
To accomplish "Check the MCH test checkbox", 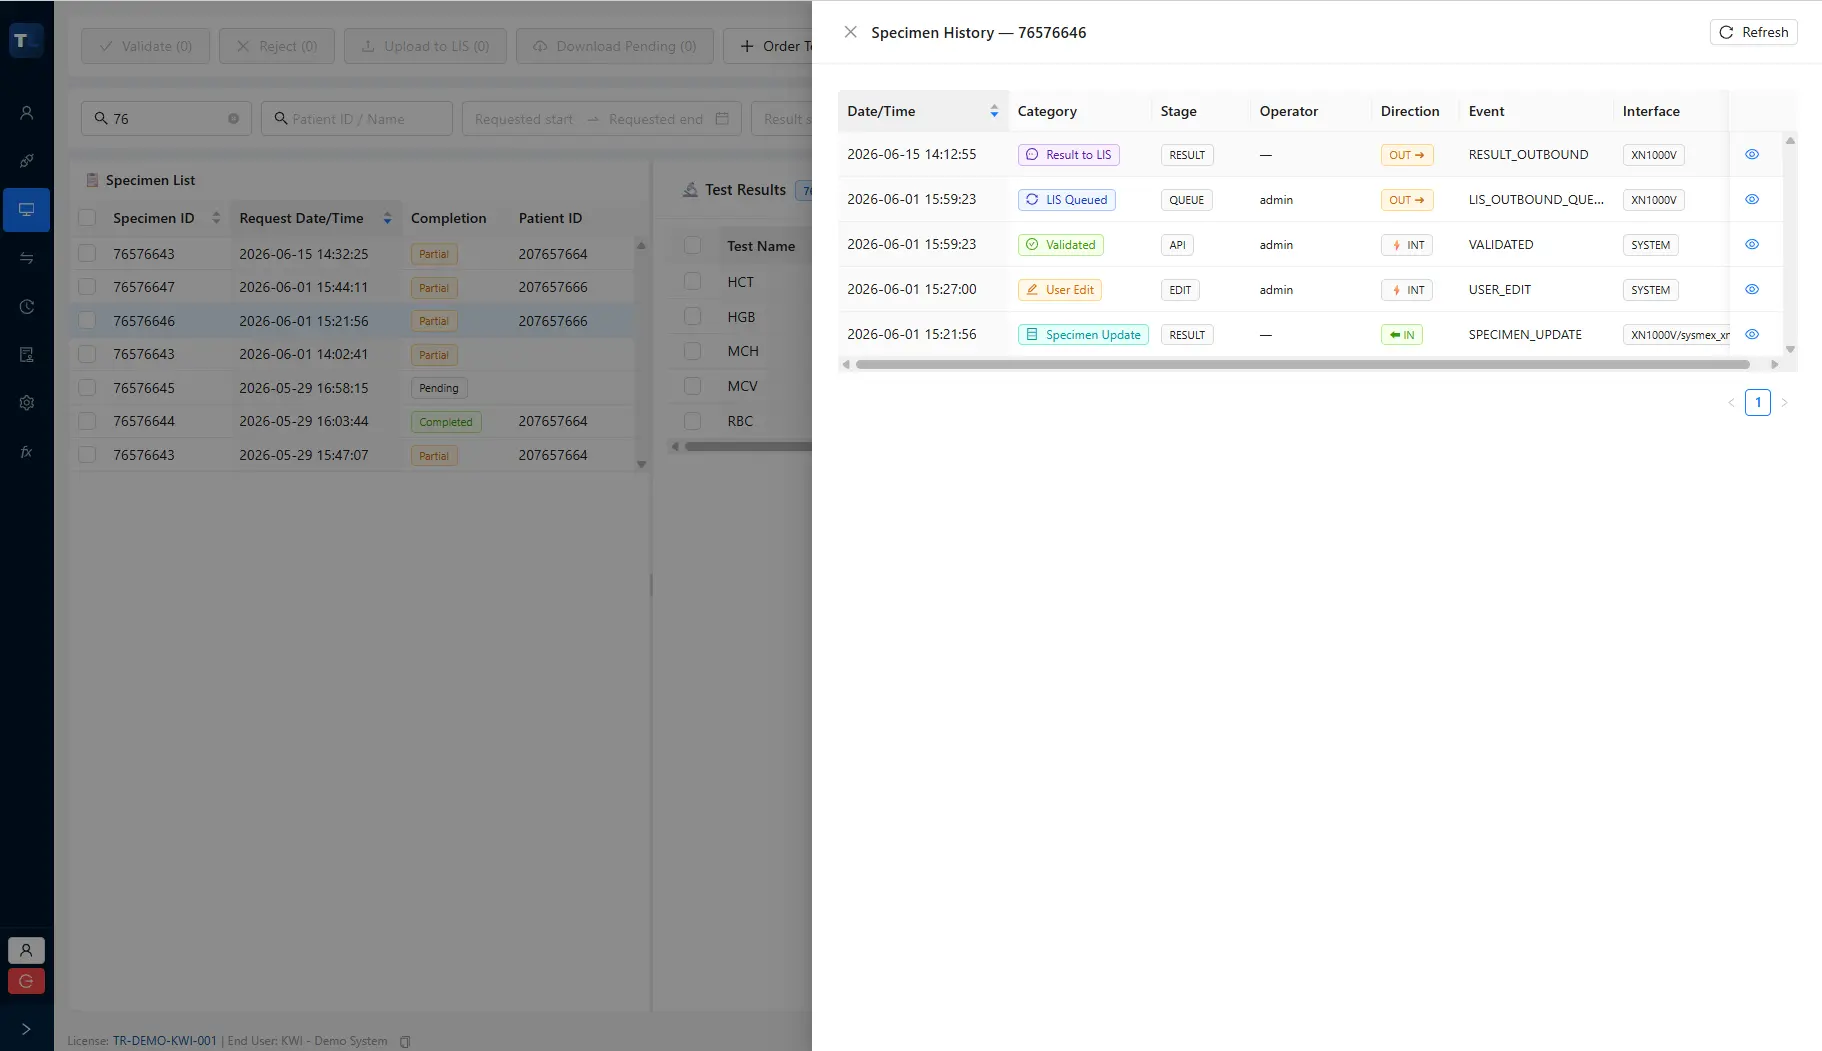I will pos(692,351).
